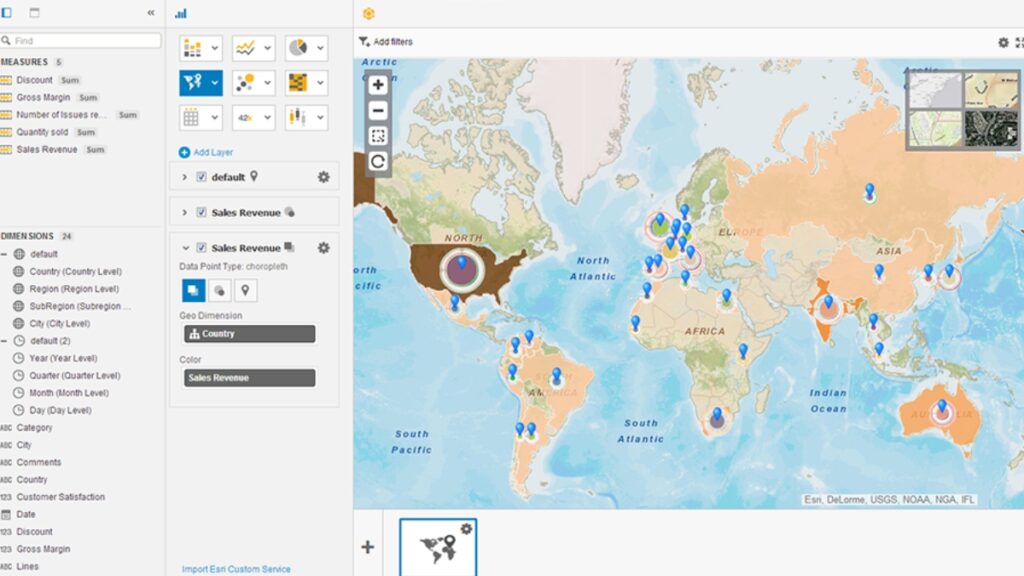The width and height of the screenshot is (1024, 576).
Task: Select the geo map chart type
Action: (193, 83)
